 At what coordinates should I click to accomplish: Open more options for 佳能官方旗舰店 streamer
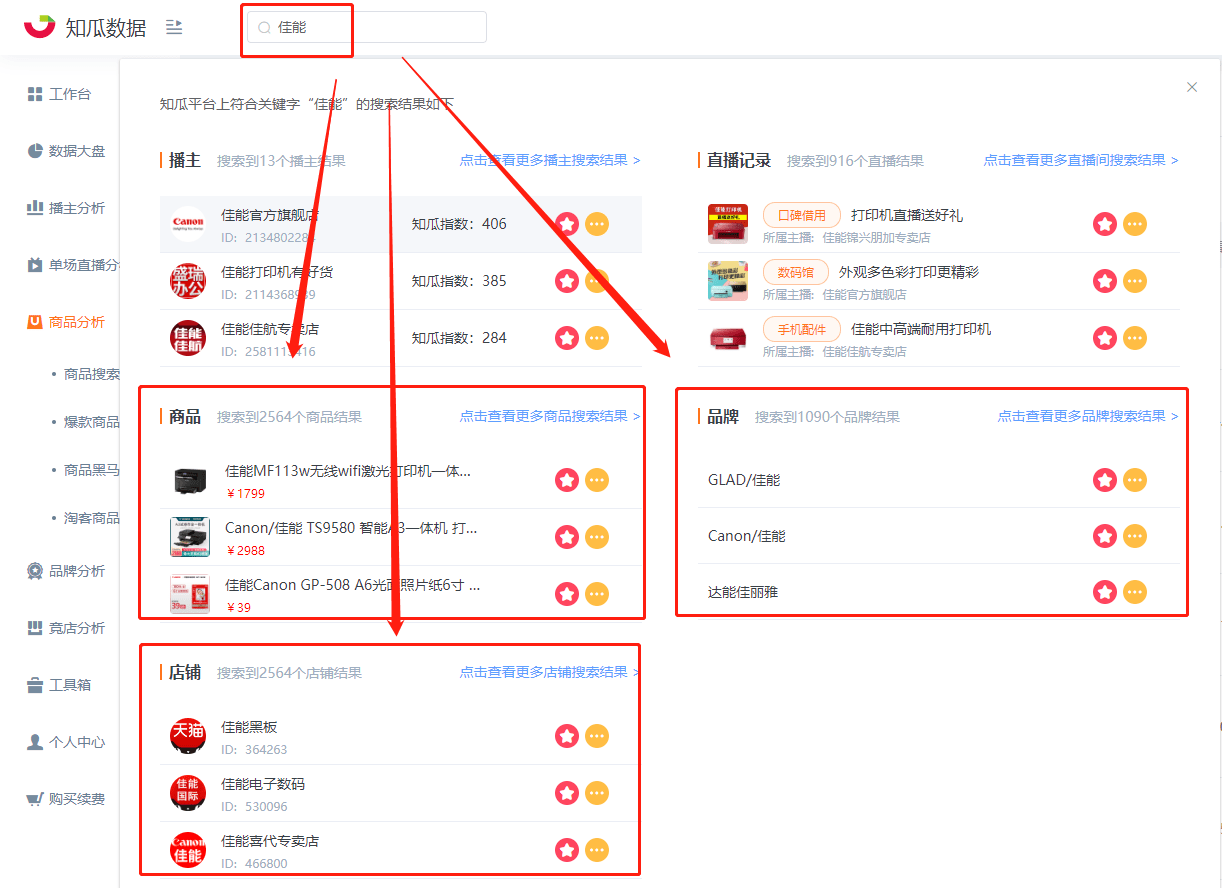597,224
